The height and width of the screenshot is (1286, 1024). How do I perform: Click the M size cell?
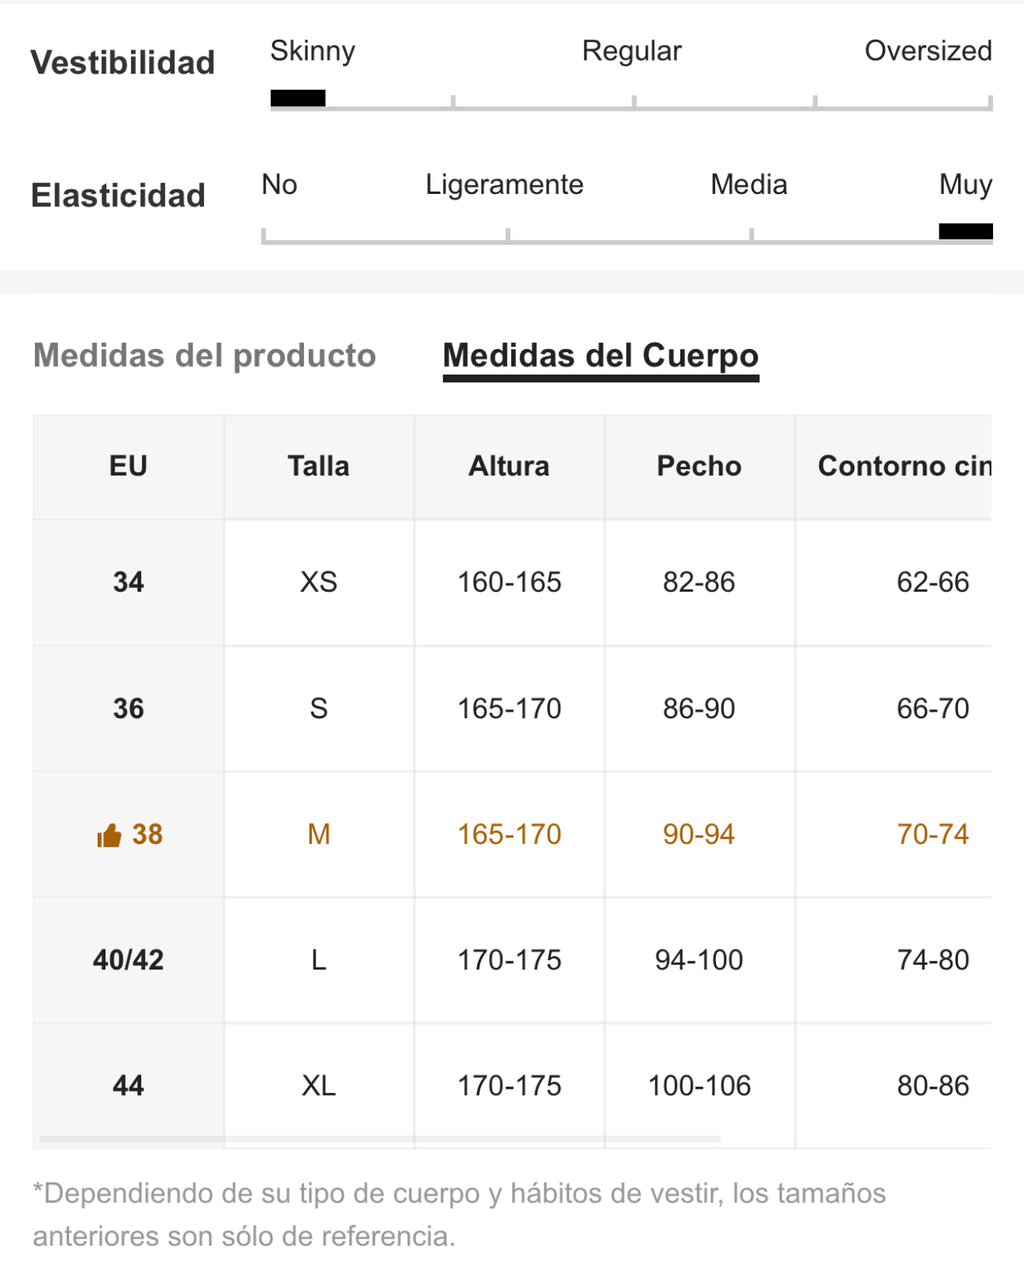click(x=319, y=834)
